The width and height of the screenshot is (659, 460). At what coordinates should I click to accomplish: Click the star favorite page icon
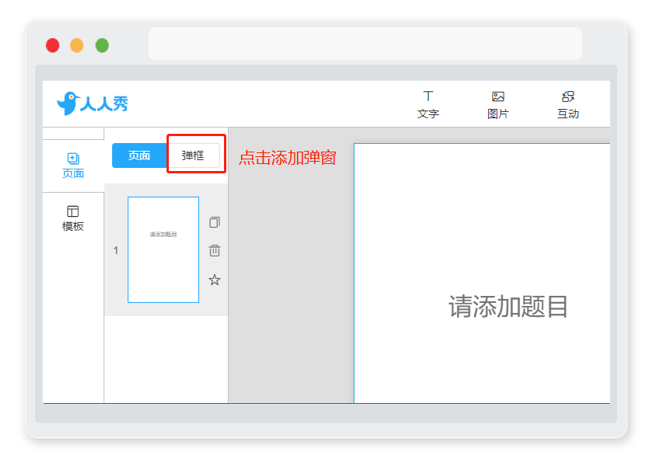[x=214, y=280]
